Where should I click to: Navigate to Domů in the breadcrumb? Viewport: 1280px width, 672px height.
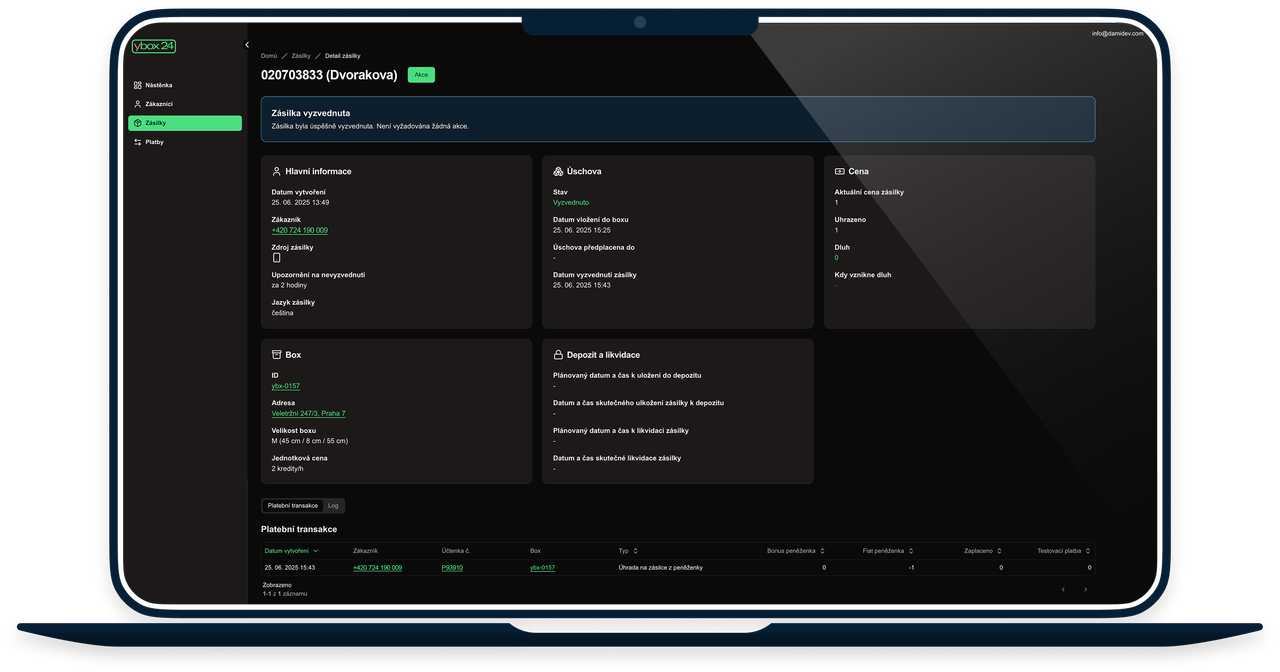pyautogui.click(x=269, y=56)
